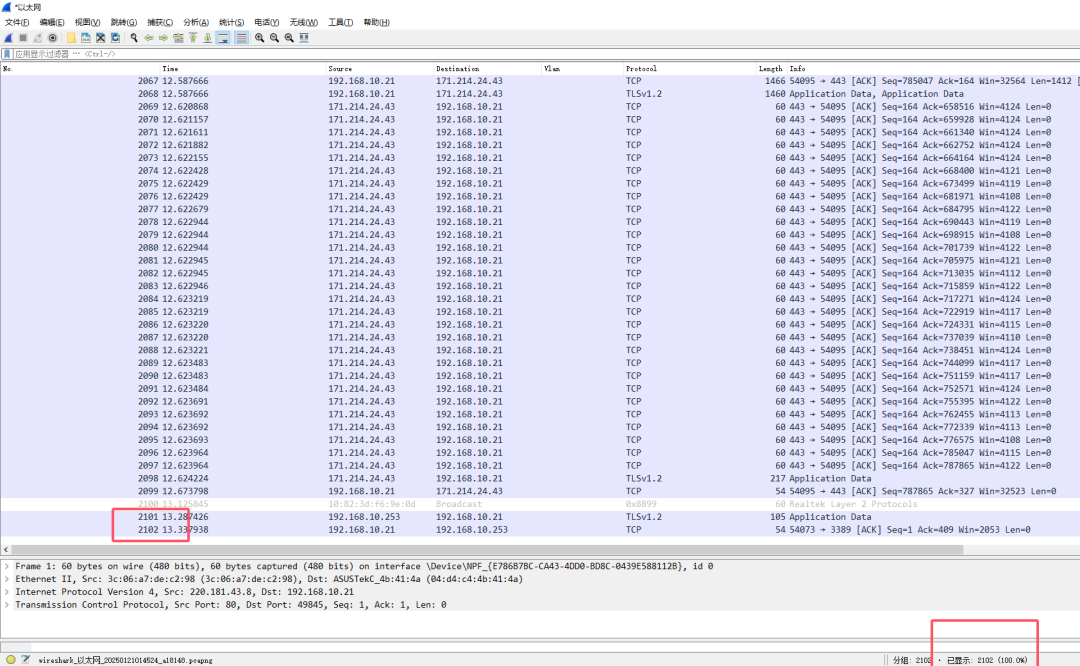Select packet 2068 Application Data, Application Data
Viewport: 1080px width, 666px height.
pos(540,94)
